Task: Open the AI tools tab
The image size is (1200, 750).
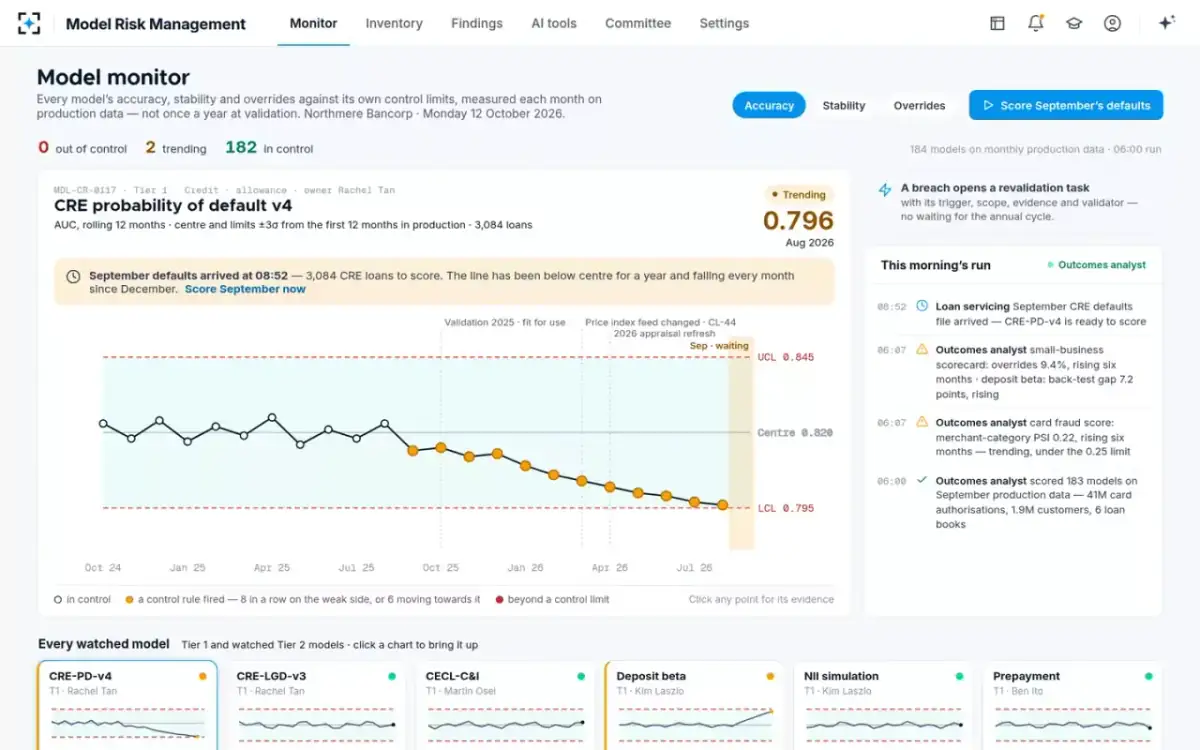Action: pyautogui.click(x=554, y=23)
